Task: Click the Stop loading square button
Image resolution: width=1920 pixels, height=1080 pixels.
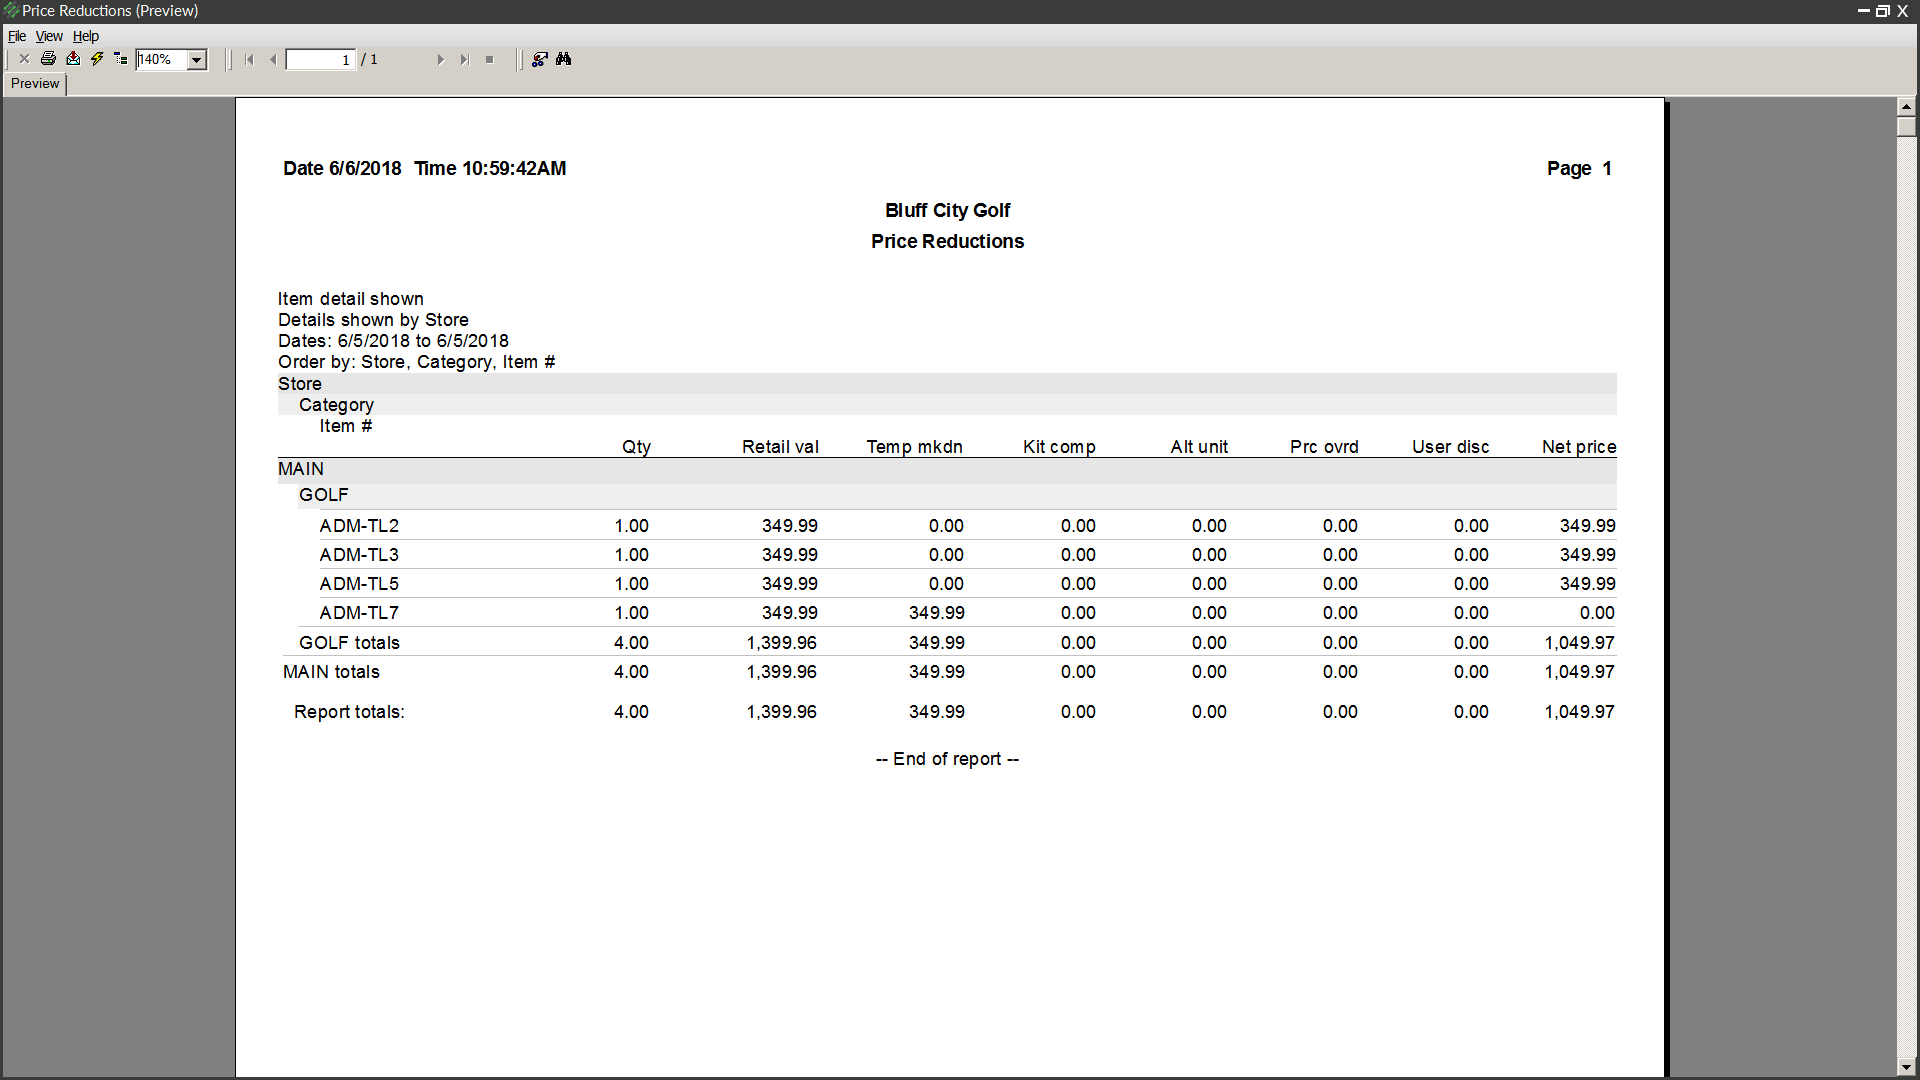Action: [489, 60]
